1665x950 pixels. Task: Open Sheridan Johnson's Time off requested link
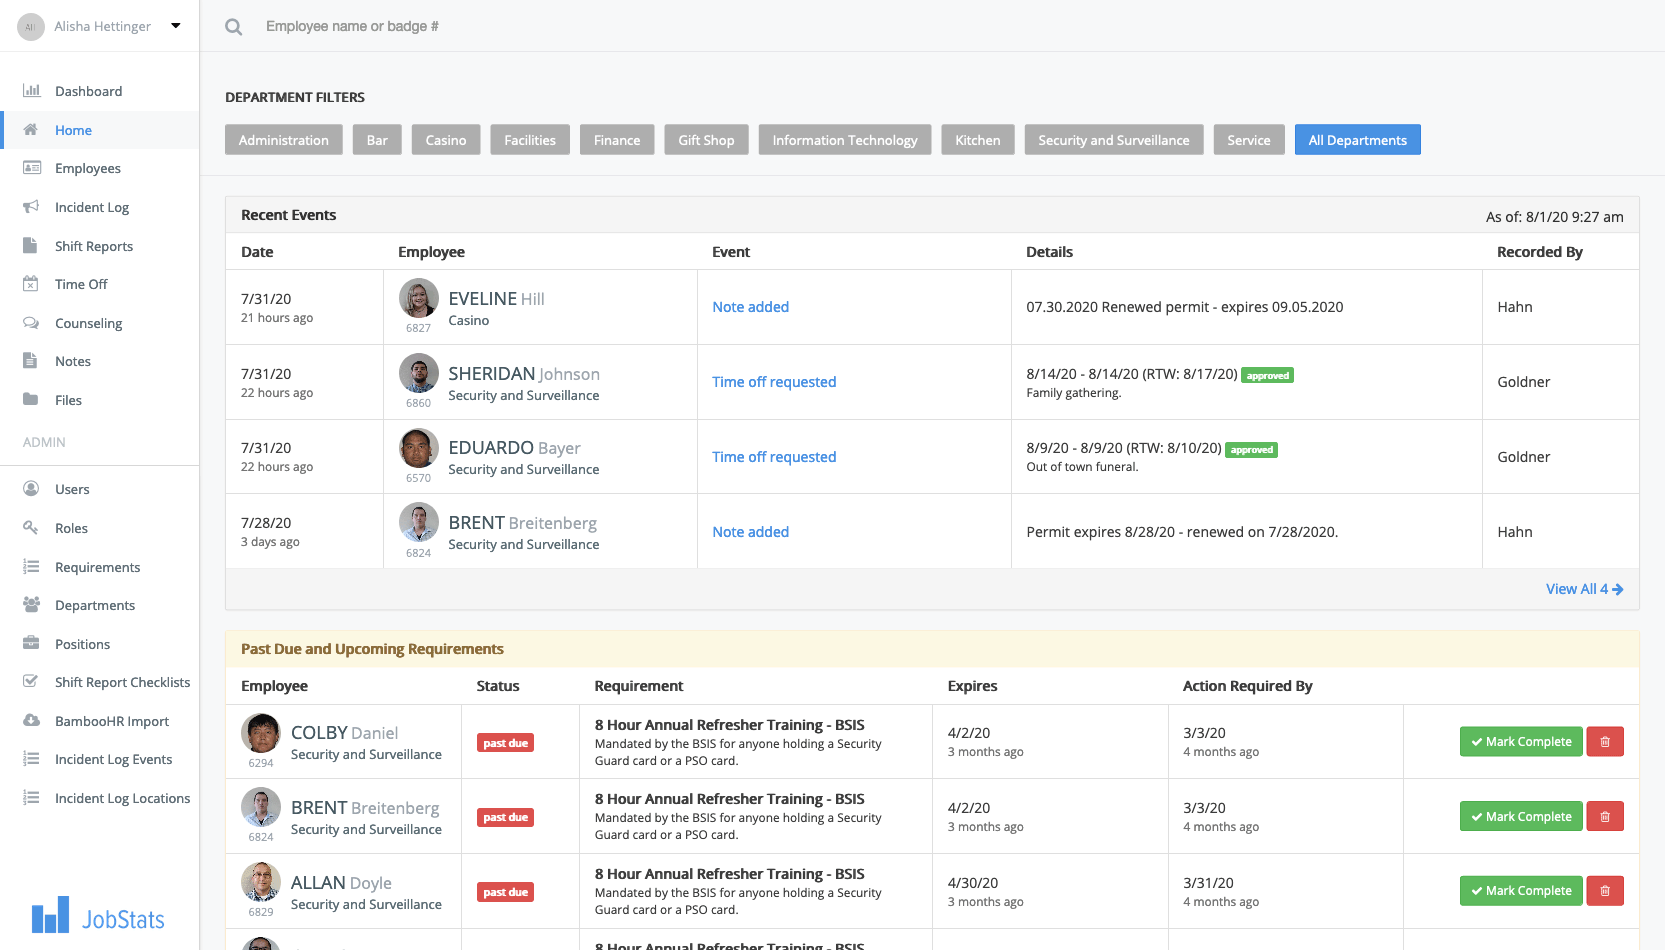coord(774,382)
